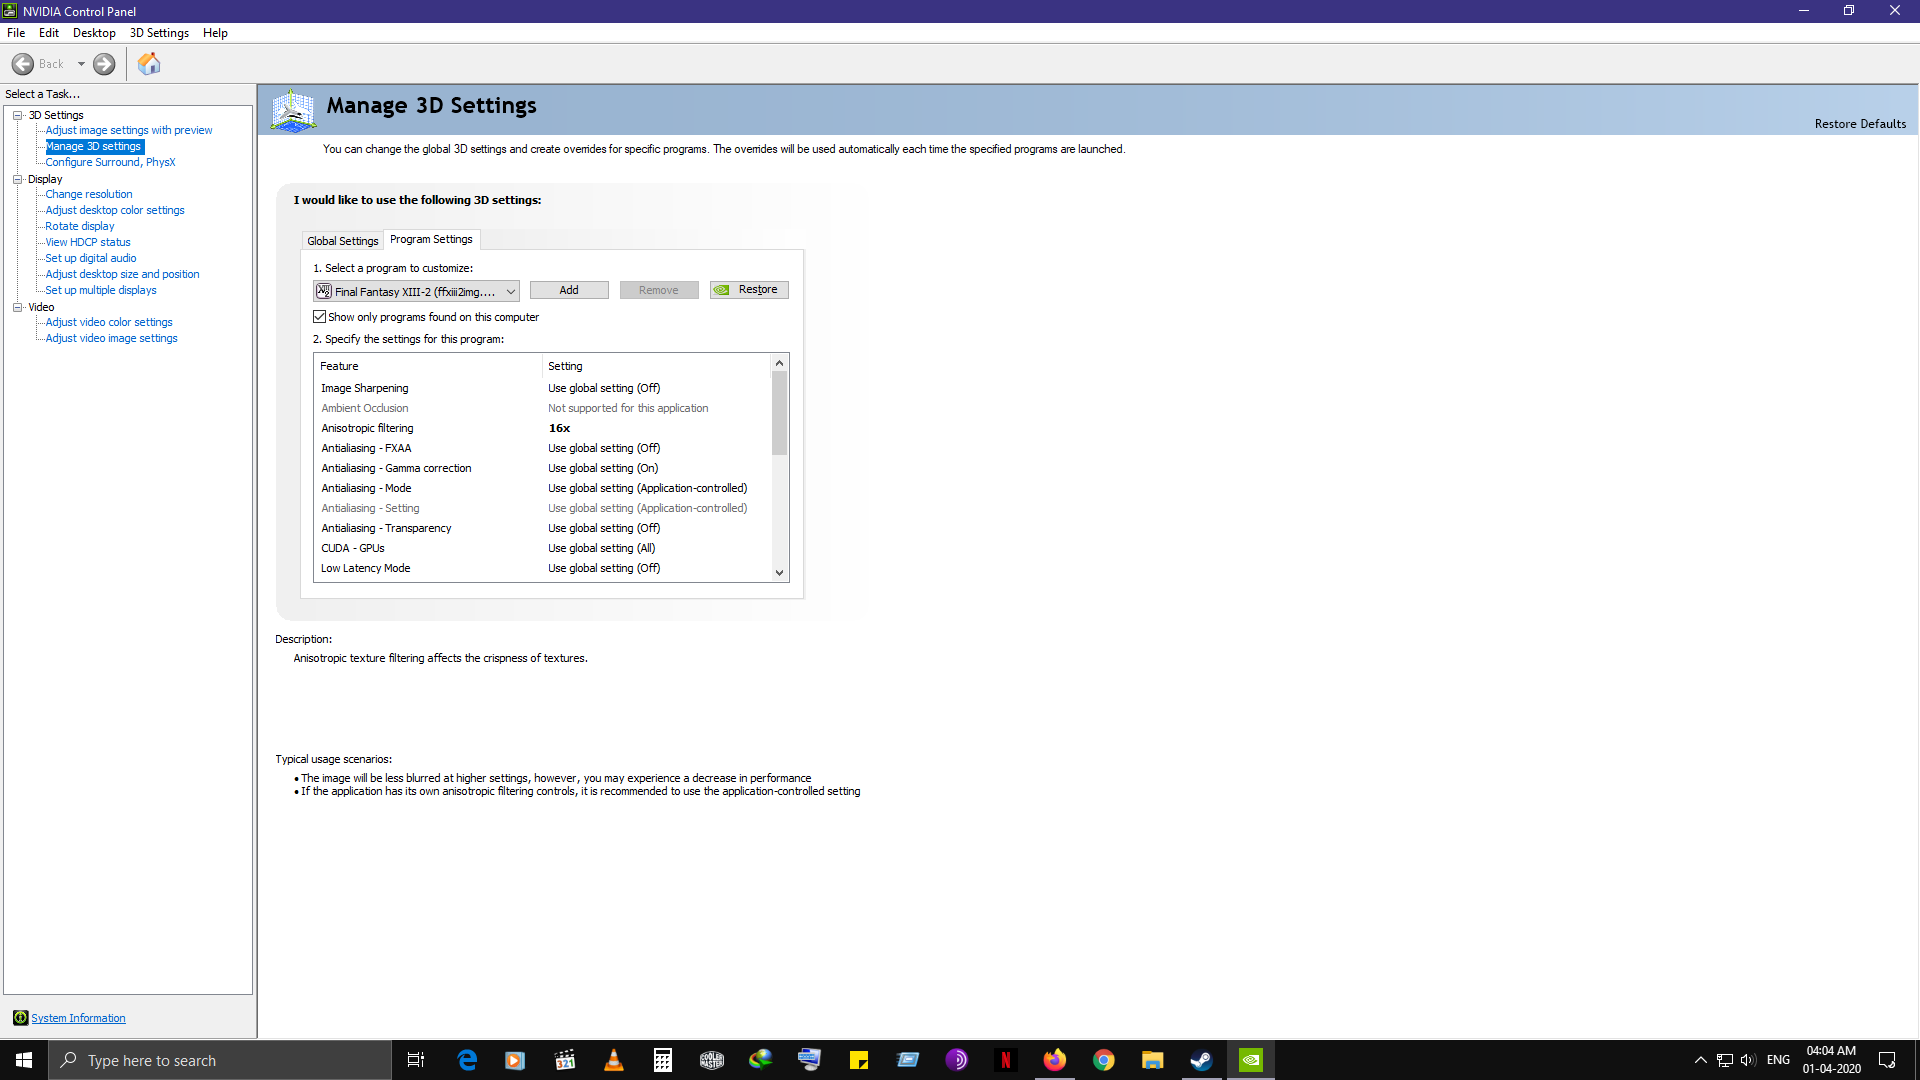The image size is (1920, 1080).
Task: Uncheck Show only programs found checkbox
Action: point(320,317)
